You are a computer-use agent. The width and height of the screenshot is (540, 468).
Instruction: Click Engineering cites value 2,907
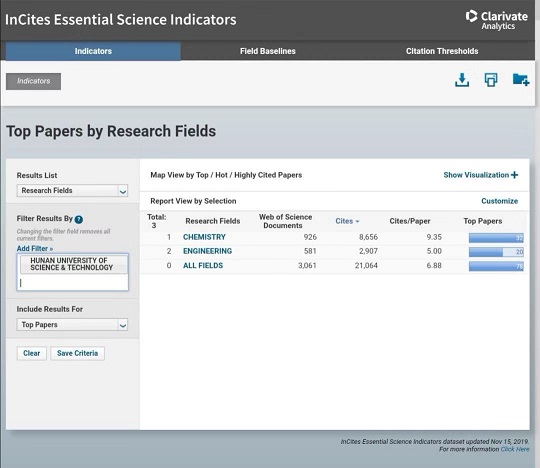(368, 251)
